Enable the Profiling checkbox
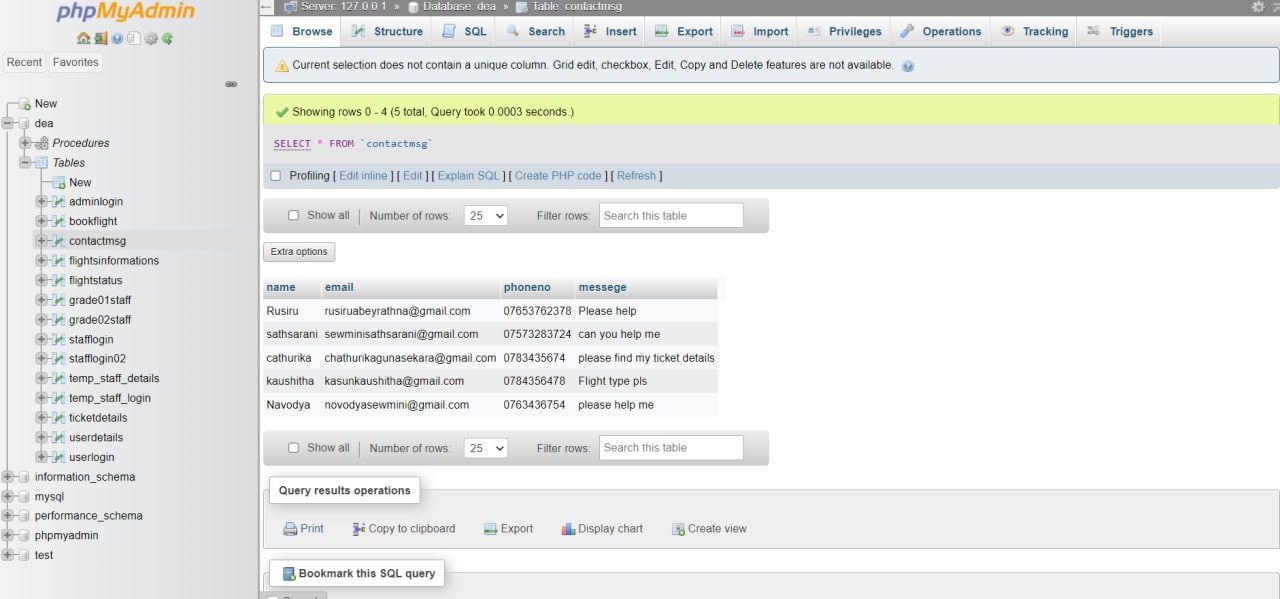 point(276,176)
